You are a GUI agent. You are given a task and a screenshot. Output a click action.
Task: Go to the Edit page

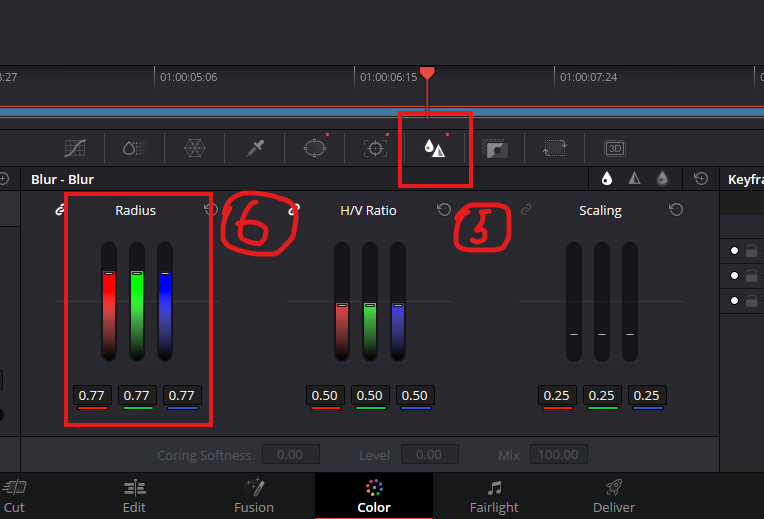(x=134, y=496)
